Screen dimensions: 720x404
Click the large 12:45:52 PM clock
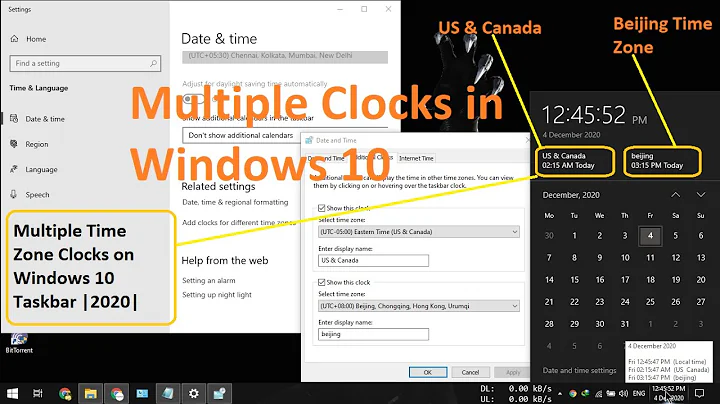594,115
